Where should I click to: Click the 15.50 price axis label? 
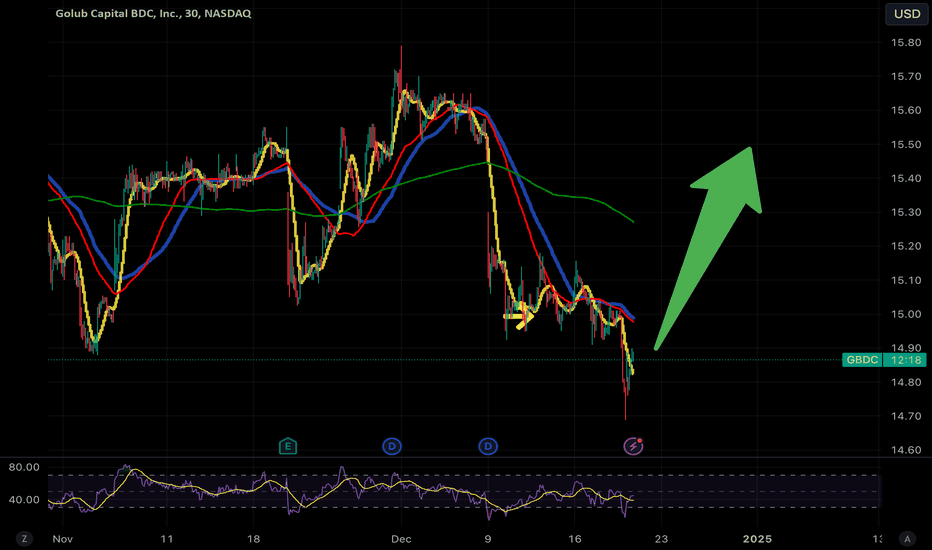[x=906, y=144]
